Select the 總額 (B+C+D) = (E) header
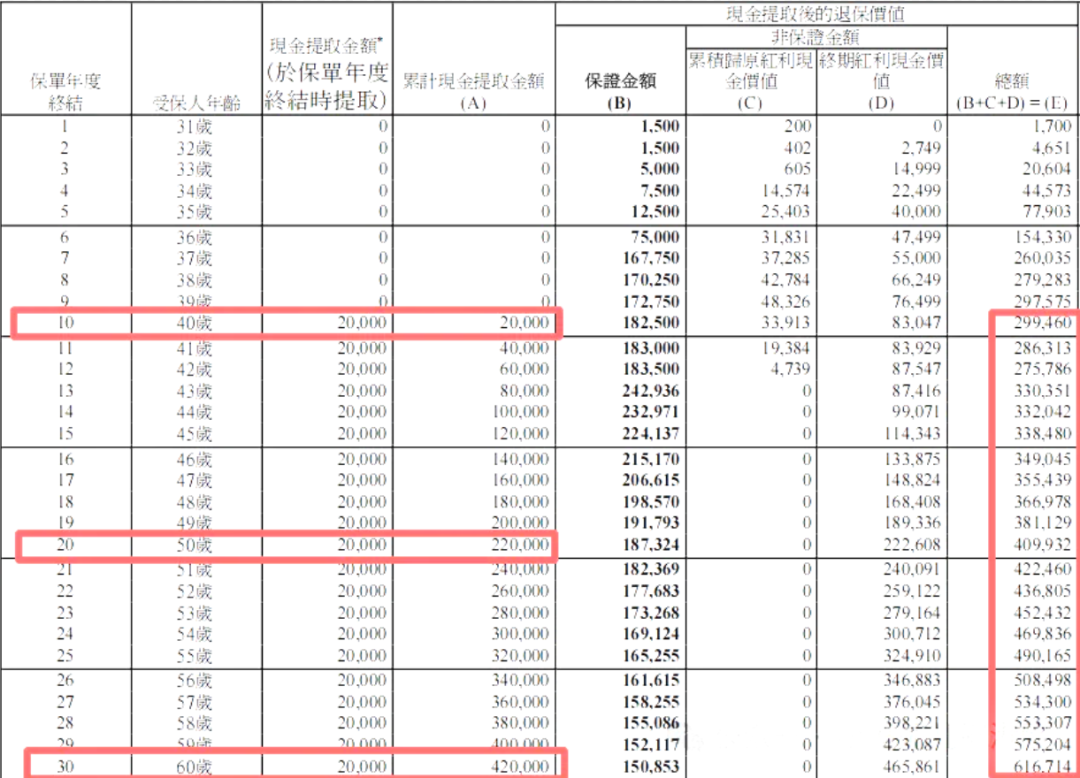Screen dimensions: 1080x778 [x=1012, y=90]
